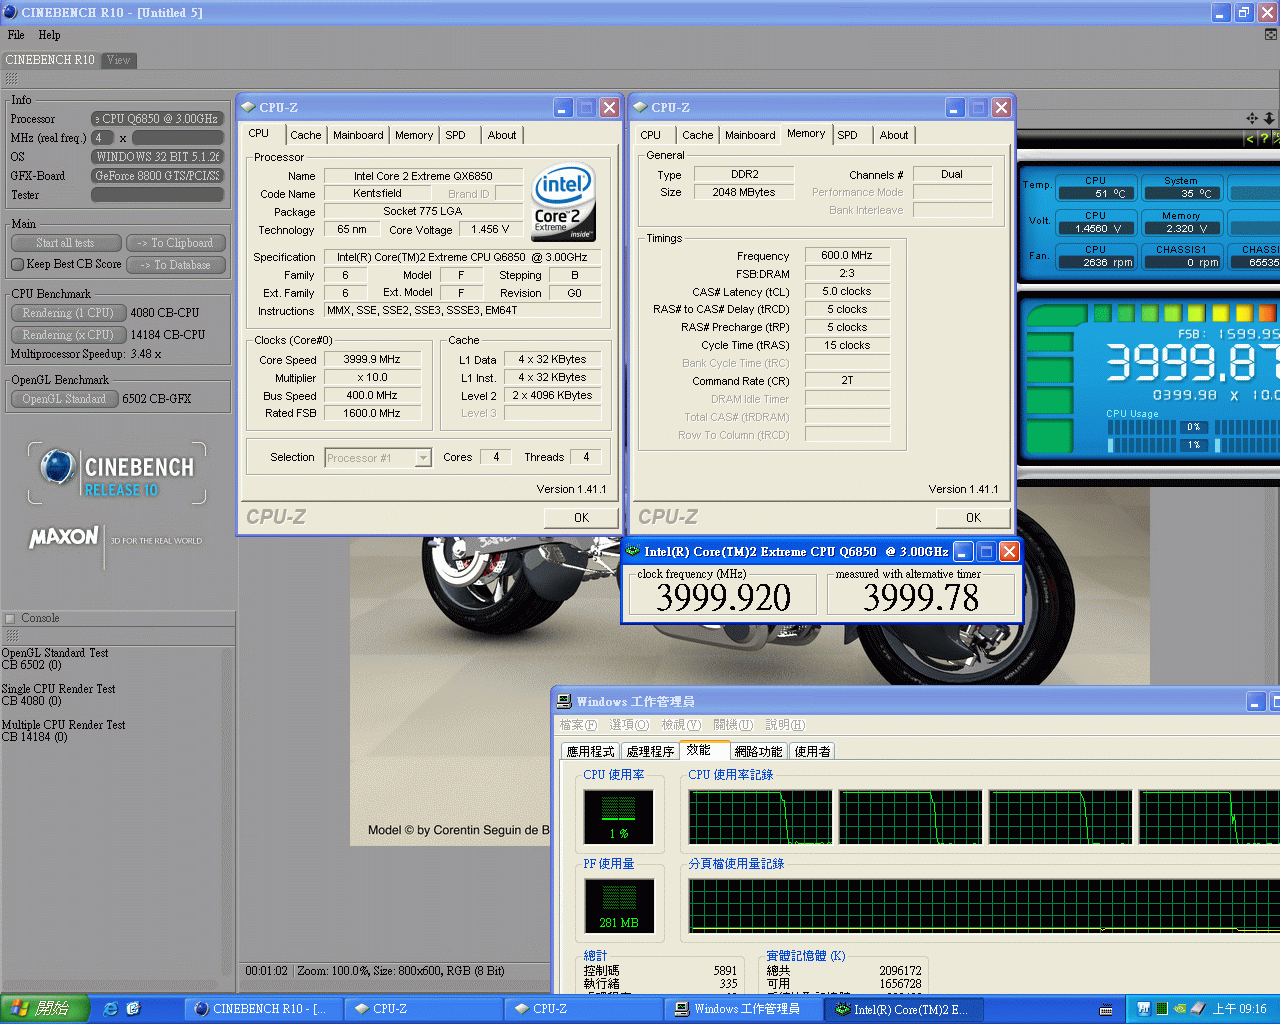Screen dimensions: 1280x1024
Task: Click the Task Manager title bar icon
Action: [x=565, y=701]
